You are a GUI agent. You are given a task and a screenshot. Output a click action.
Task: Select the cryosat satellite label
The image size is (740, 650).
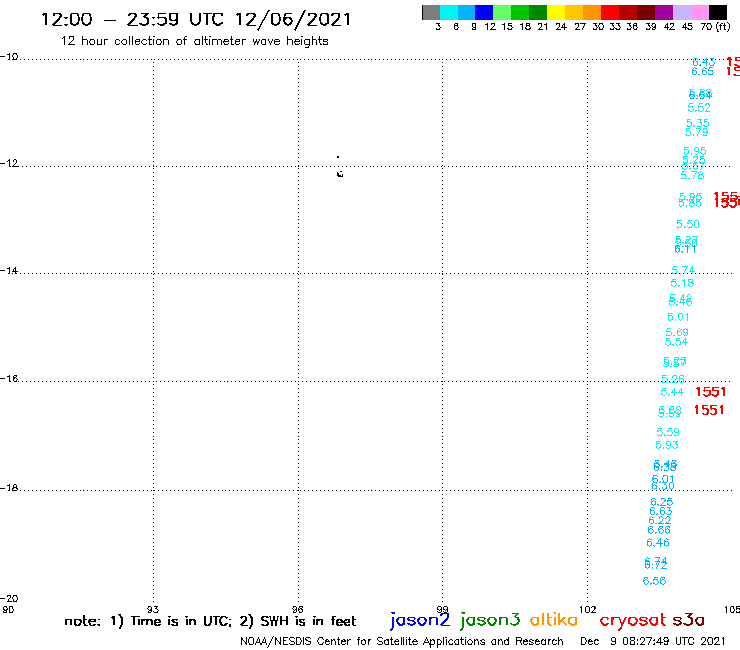(632, 620)
